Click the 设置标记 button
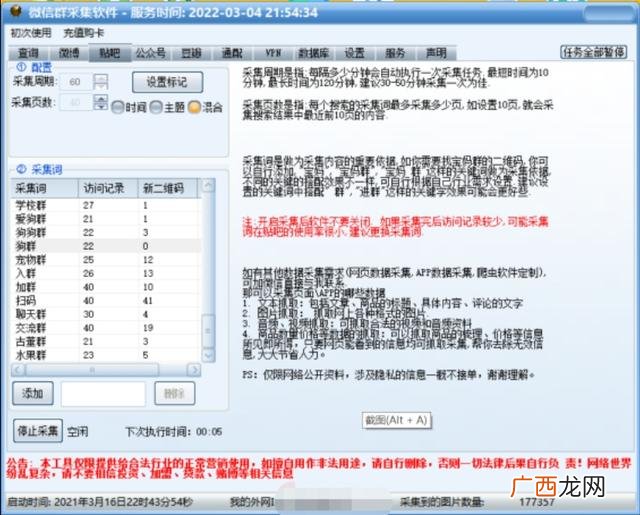This screenshot has height=515, width=640. pos(167,82)
